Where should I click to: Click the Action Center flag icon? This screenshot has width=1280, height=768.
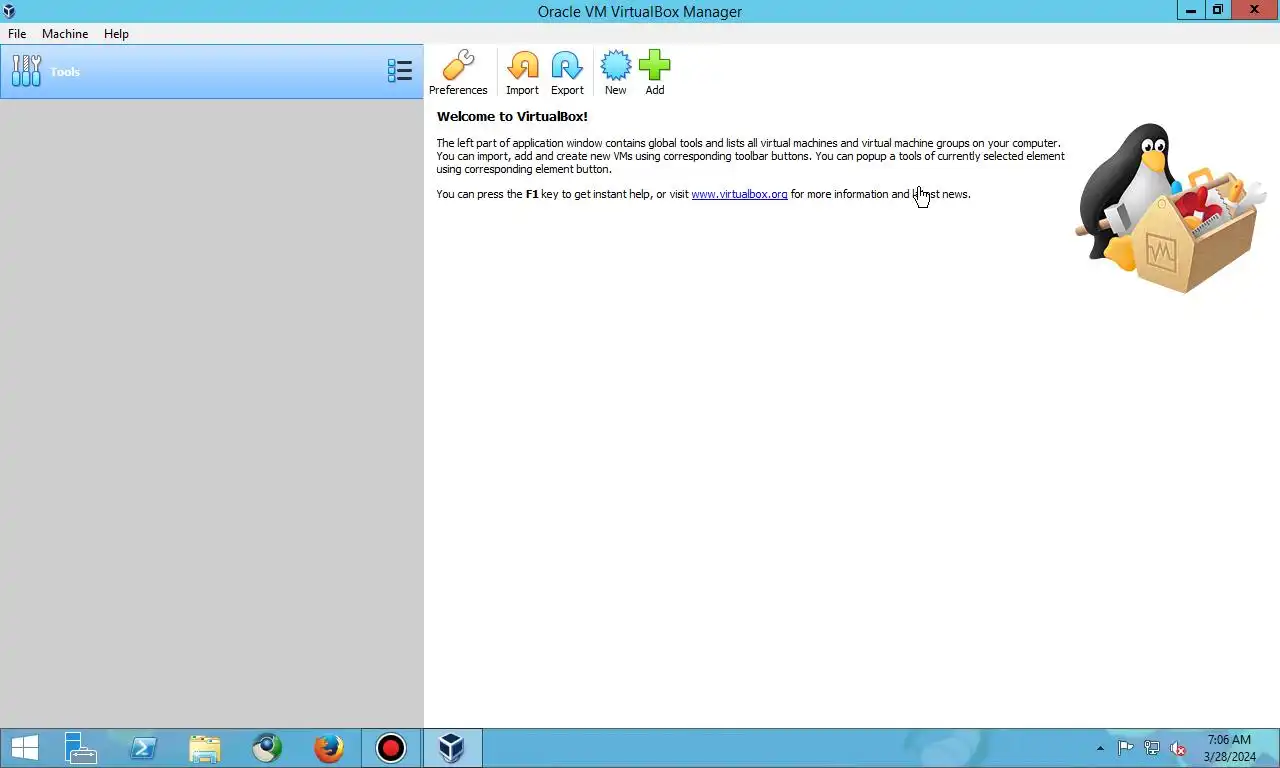pyautogui.click(x=1126, y=748)
